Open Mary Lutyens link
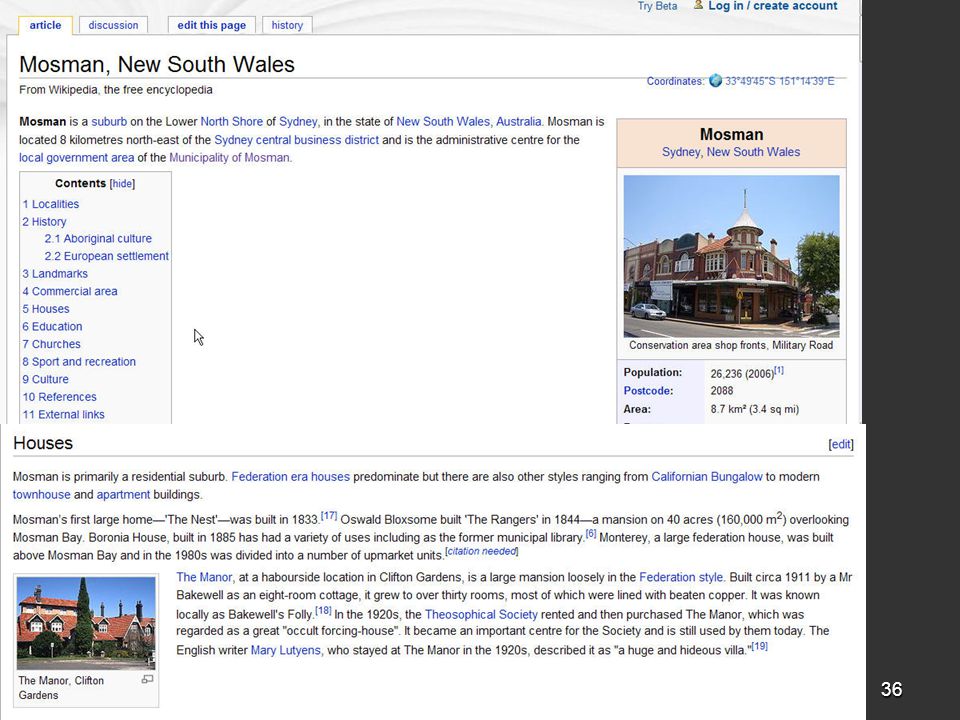The image size is (960, 720). (285, 650)
